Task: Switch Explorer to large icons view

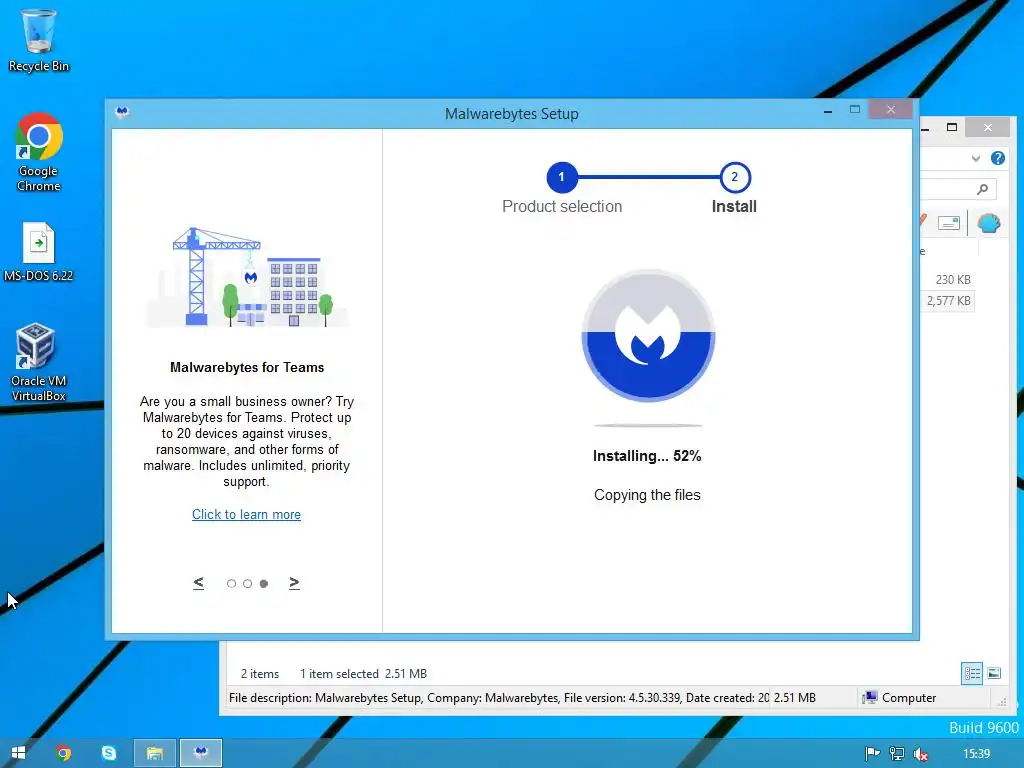Action: point(994,673)
